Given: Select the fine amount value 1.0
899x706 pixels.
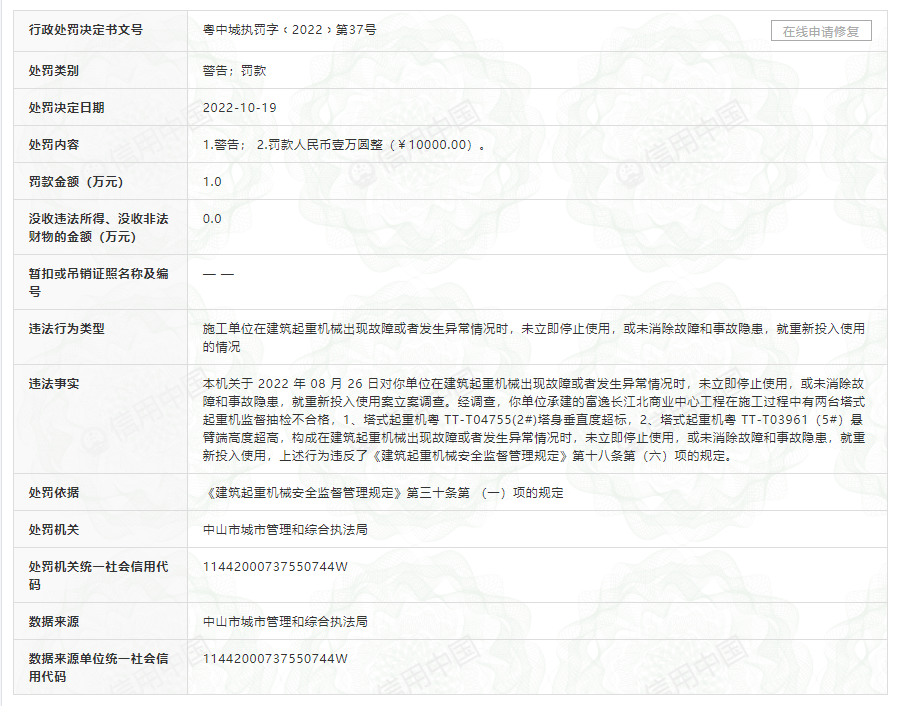Looking at the screenshot, I should tap(212, 182).
